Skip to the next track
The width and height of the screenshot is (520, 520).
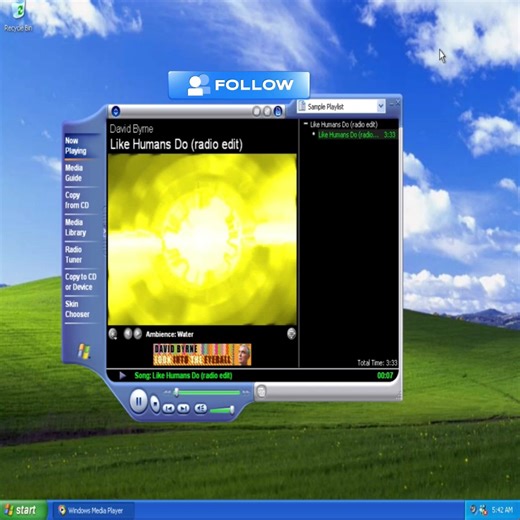point(183,408)
